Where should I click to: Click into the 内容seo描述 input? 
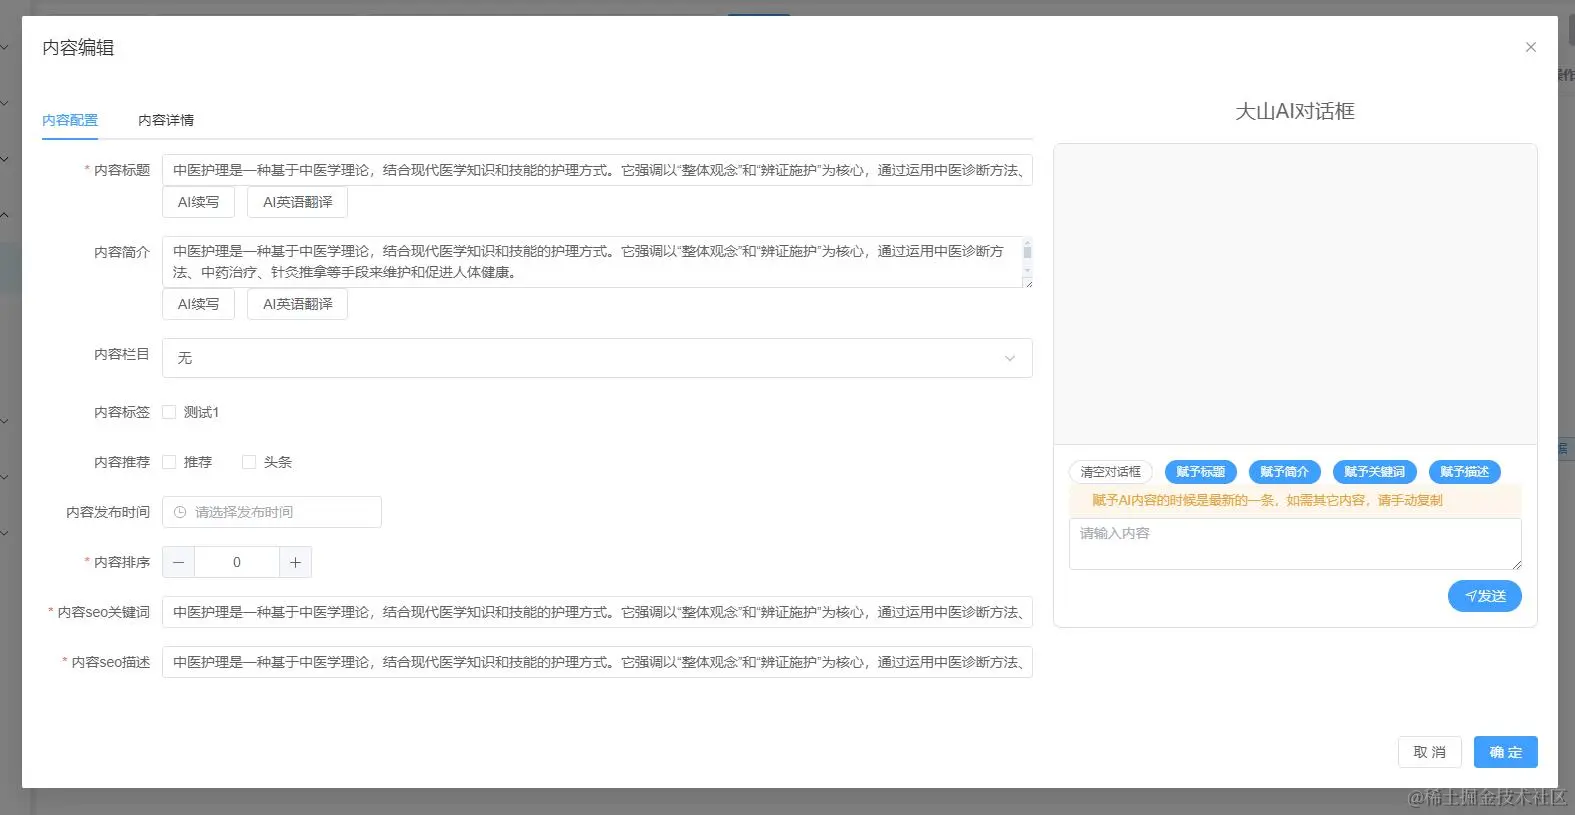click(x=597, y=662)
